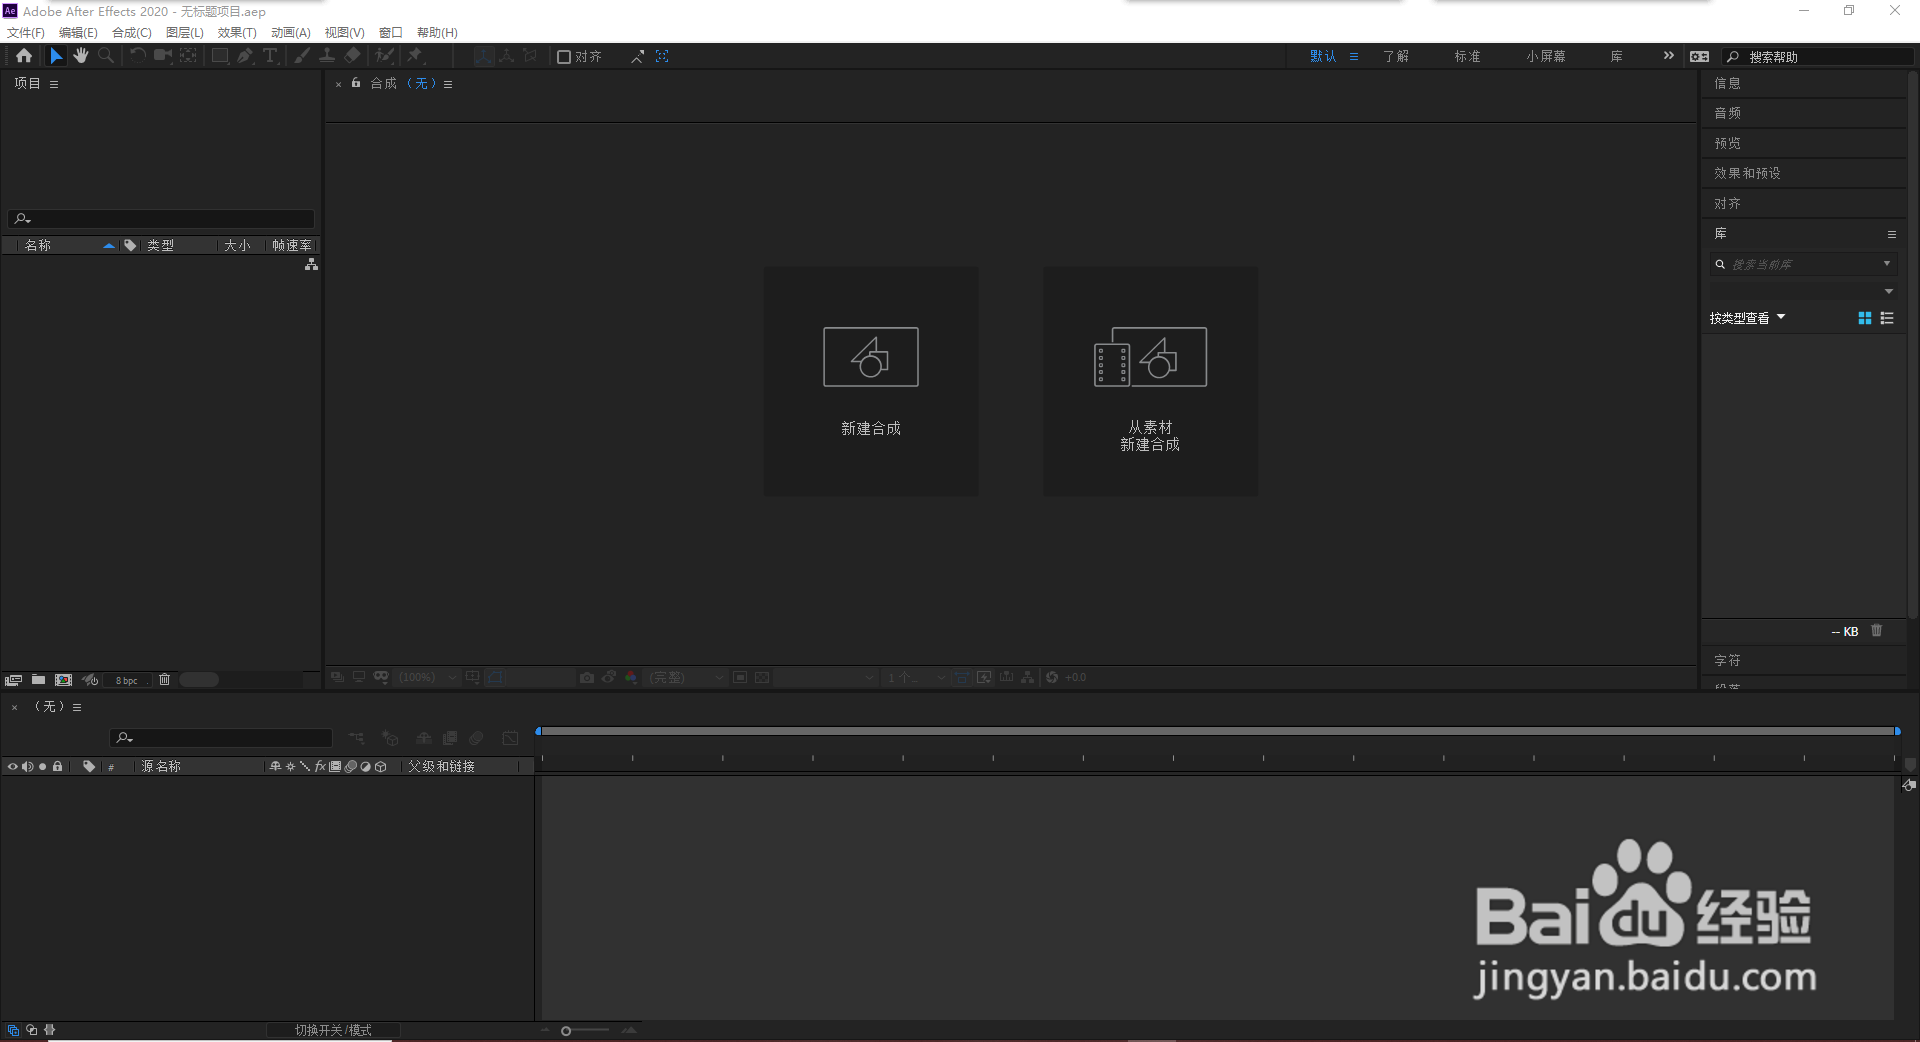Image resolution: width=1920 pixels, height=1042 pixels.
Task: Take a snapshot in the Composition viewer
Action: pos(586,678)
